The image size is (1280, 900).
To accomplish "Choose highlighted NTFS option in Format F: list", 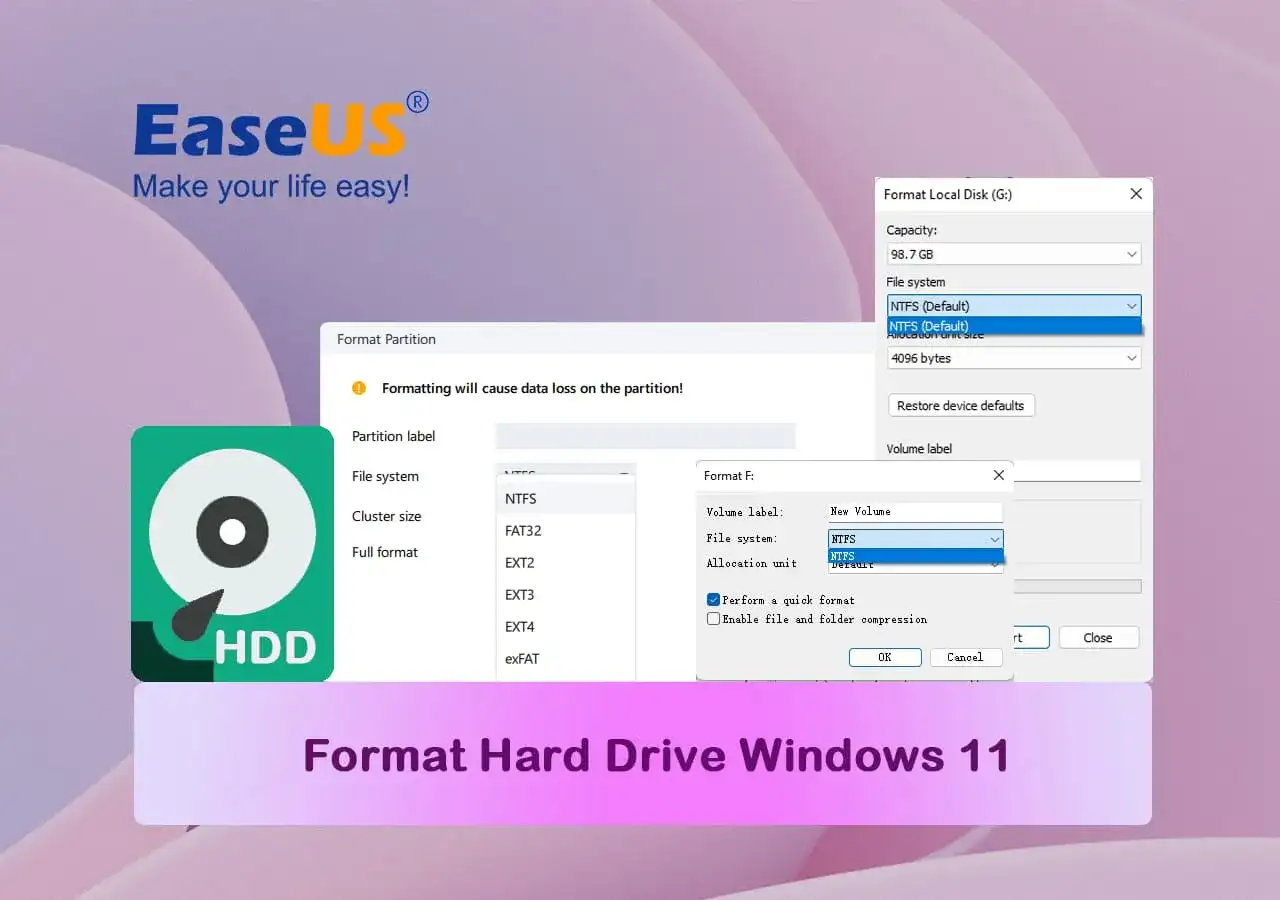I will coord(915,555).
